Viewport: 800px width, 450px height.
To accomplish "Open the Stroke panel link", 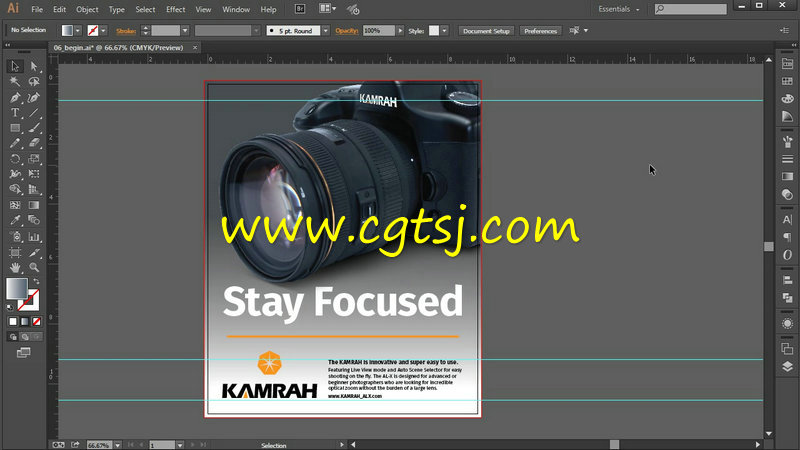I will pos(126,31).
